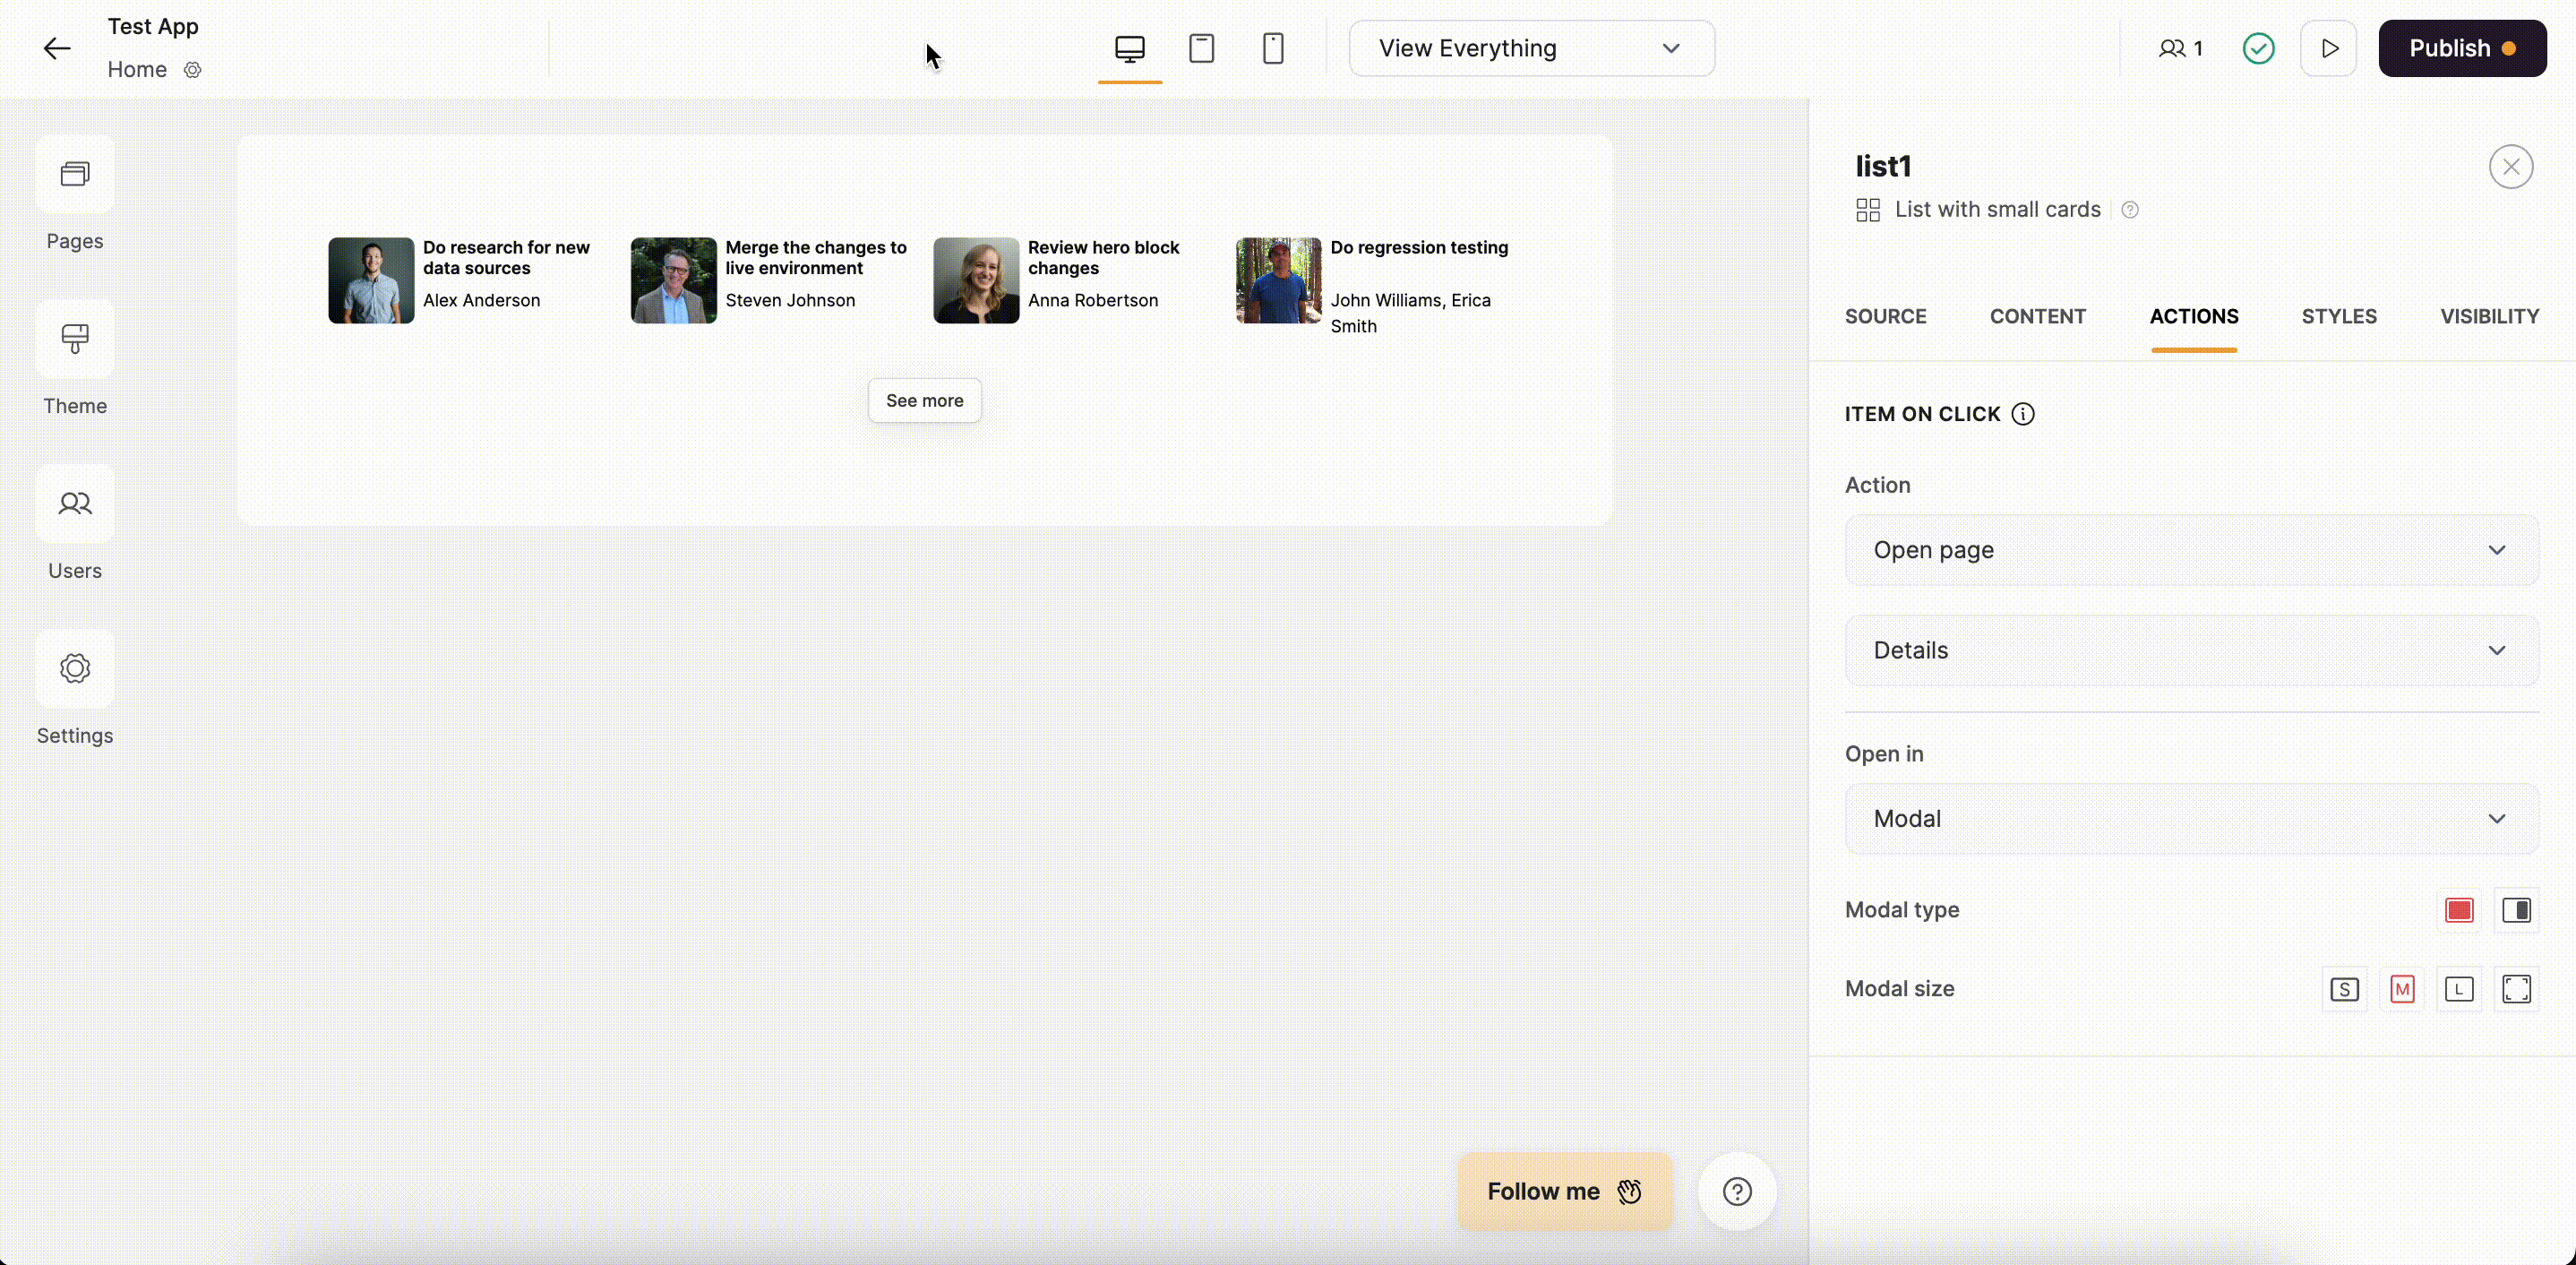Viewport: 2576px width, 1265px height.
Task: Select desktop preview mode
Action: (1129, 48)
